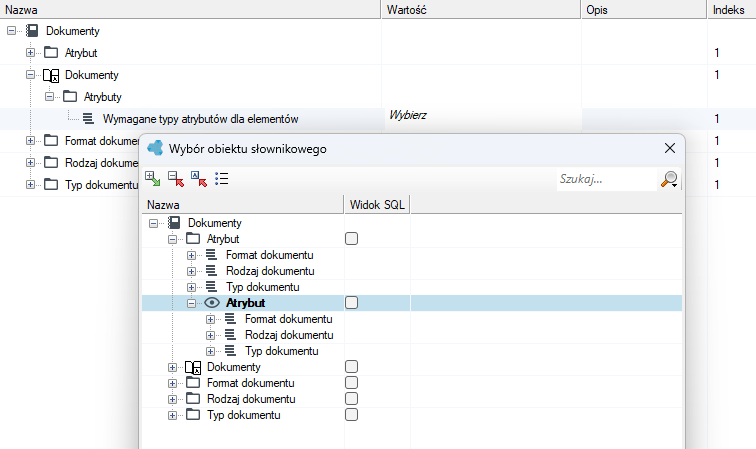Screen dimensions: 756x449
Task: Click the Wartość column header
Action: pos(481,10)
